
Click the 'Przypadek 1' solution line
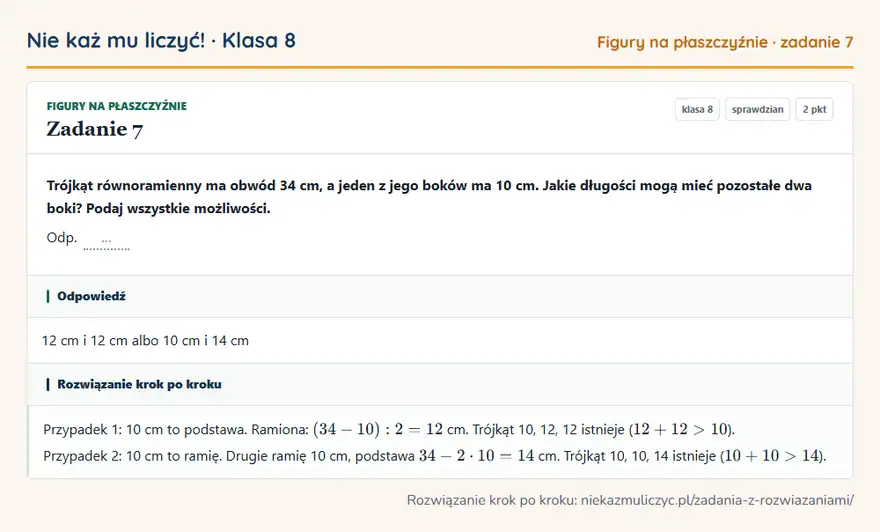[389, 429]
